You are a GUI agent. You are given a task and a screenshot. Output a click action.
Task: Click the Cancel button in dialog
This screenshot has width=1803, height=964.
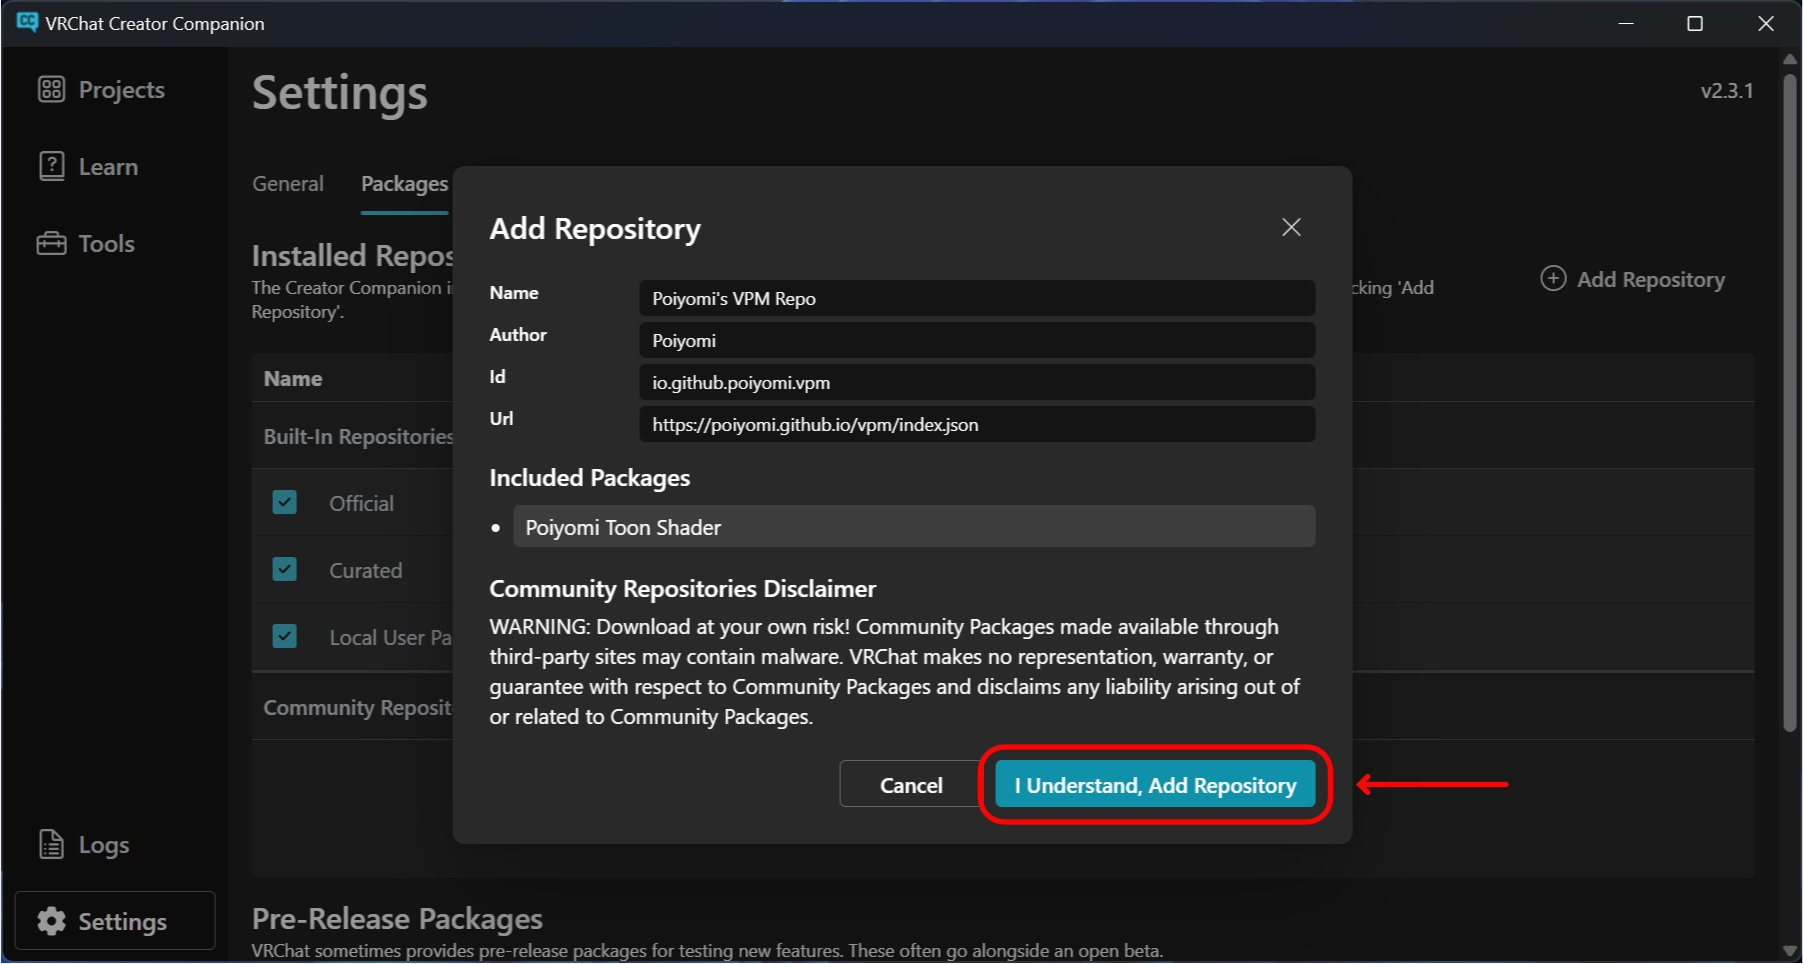click(910, 786)
